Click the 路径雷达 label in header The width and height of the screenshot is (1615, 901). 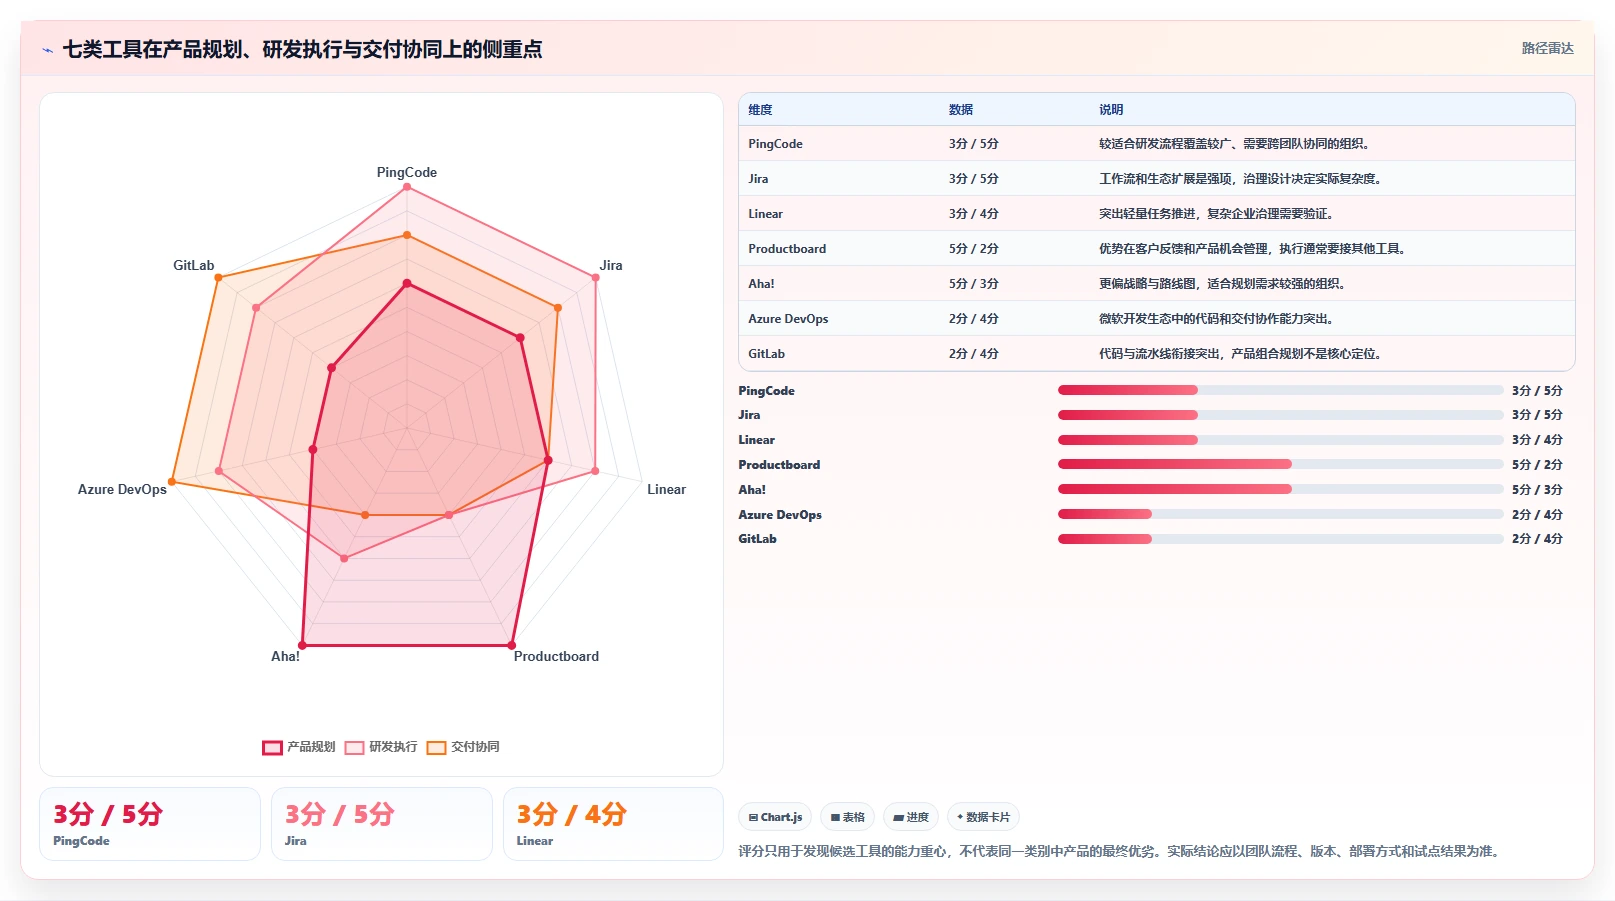(x=1547, y=48)
